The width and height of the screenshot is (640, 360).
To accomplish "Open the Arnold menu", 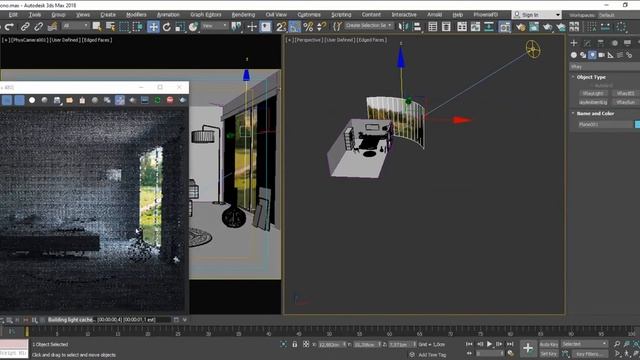I will pos(434,15).
